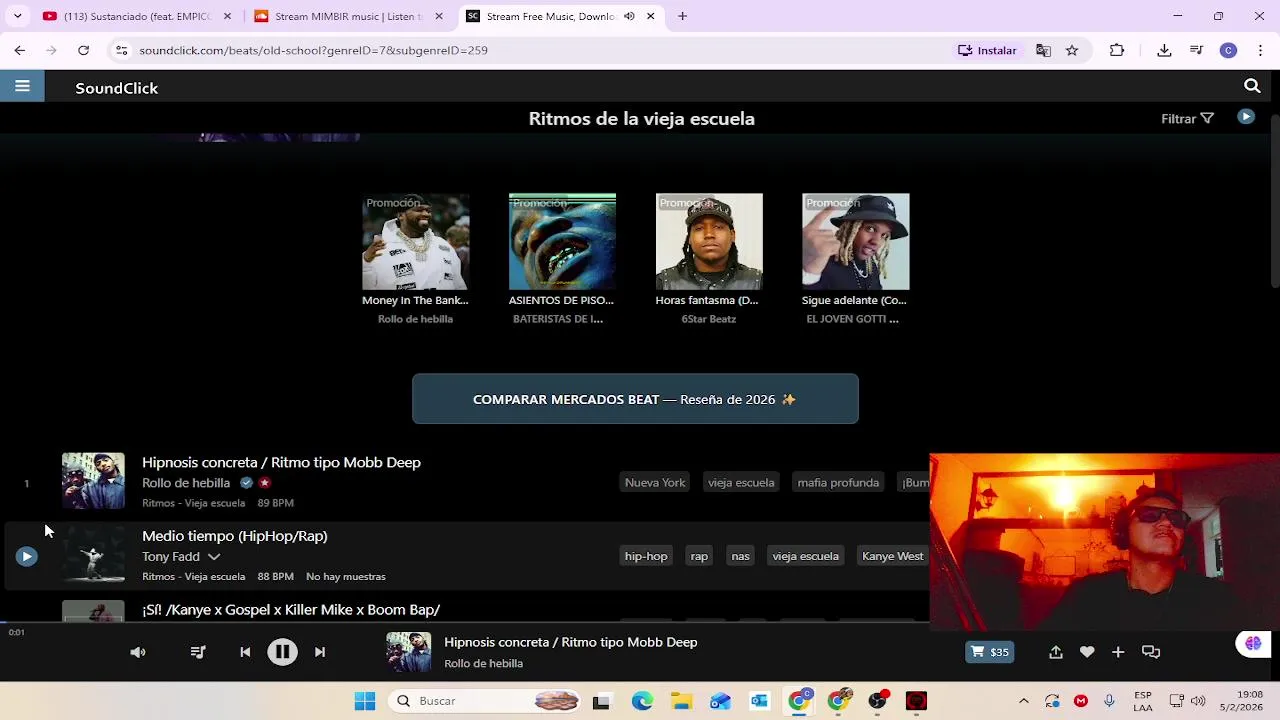Share the current track
Image resolution: width=1280 pixels, height=720 pixels.
(x=1056, y=652)
